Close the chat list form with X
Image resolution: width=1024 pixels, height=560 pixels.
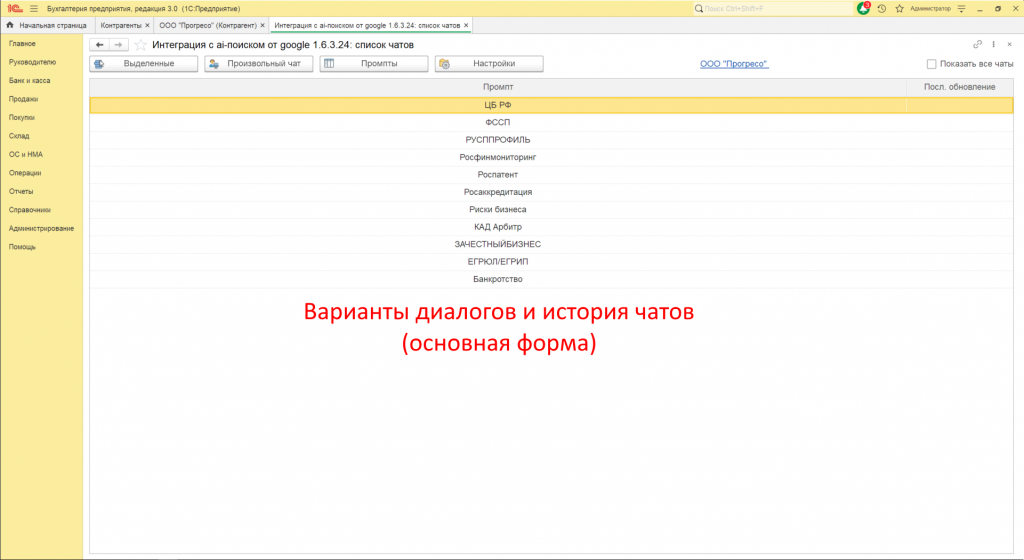tap(1009, 44)
